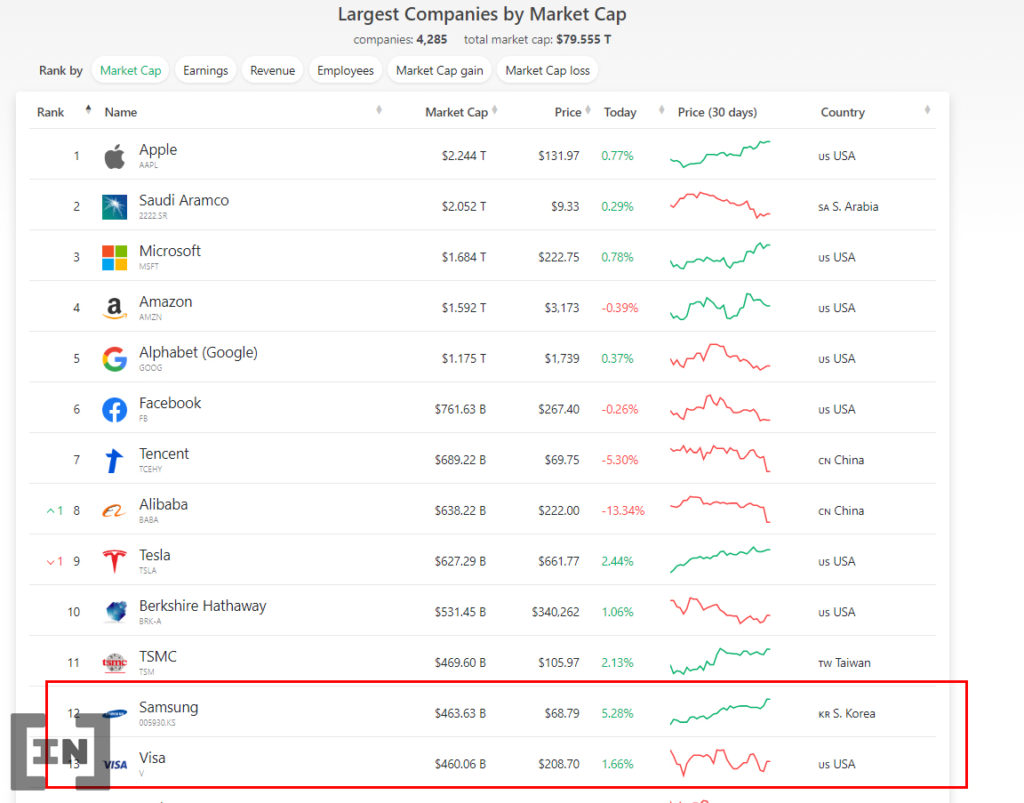Sort by Market Cap column header arrow
This screenshot has width=1024, height=803.
pyautogui.click(x=494, y=110)
